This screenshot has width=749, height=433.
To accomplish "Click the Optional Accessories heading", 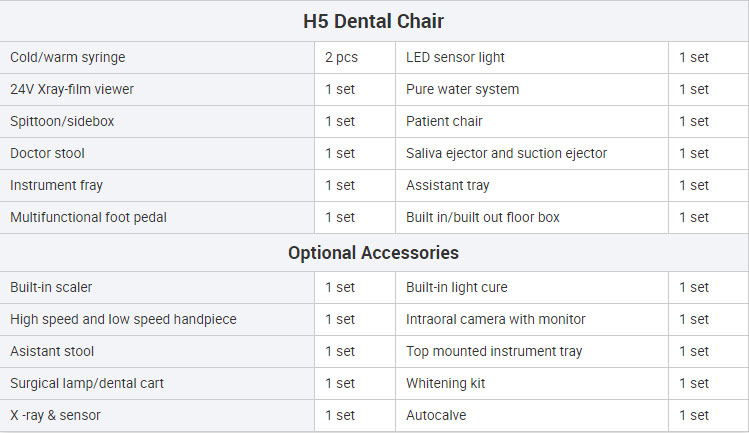I will (x=374, y=253).
